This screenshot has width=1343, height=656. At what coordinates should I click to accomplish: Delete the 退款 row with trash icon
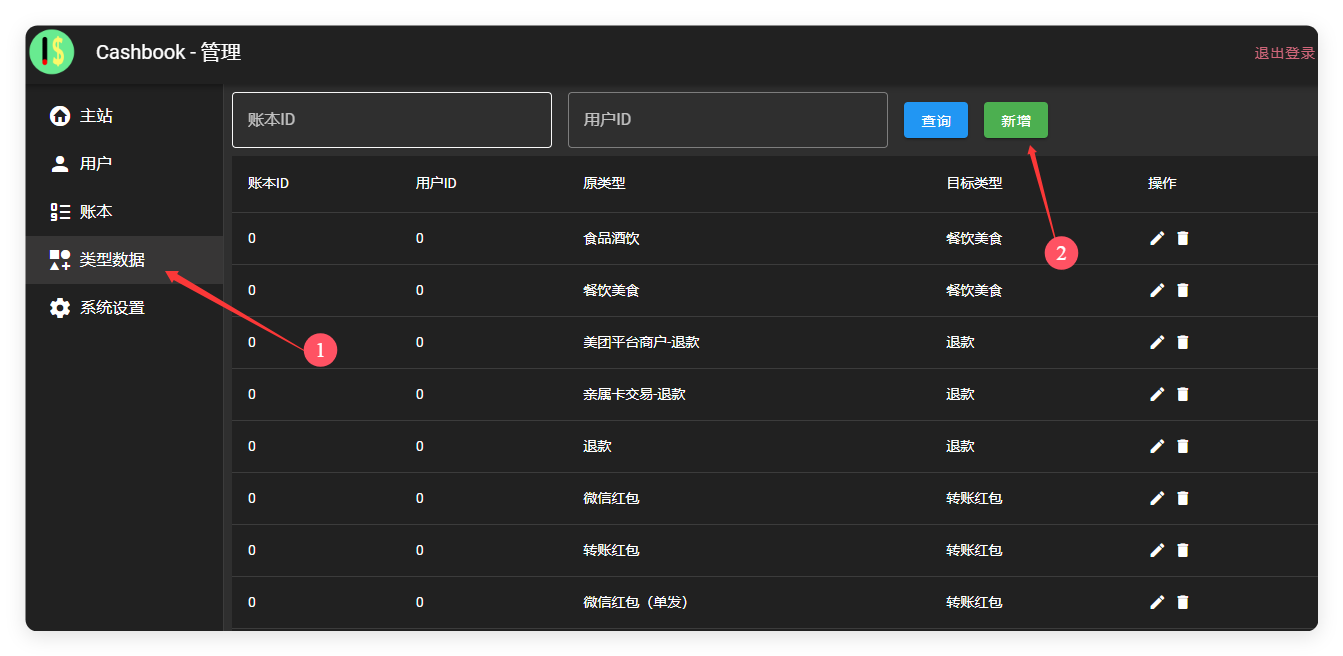(1183, 446)
